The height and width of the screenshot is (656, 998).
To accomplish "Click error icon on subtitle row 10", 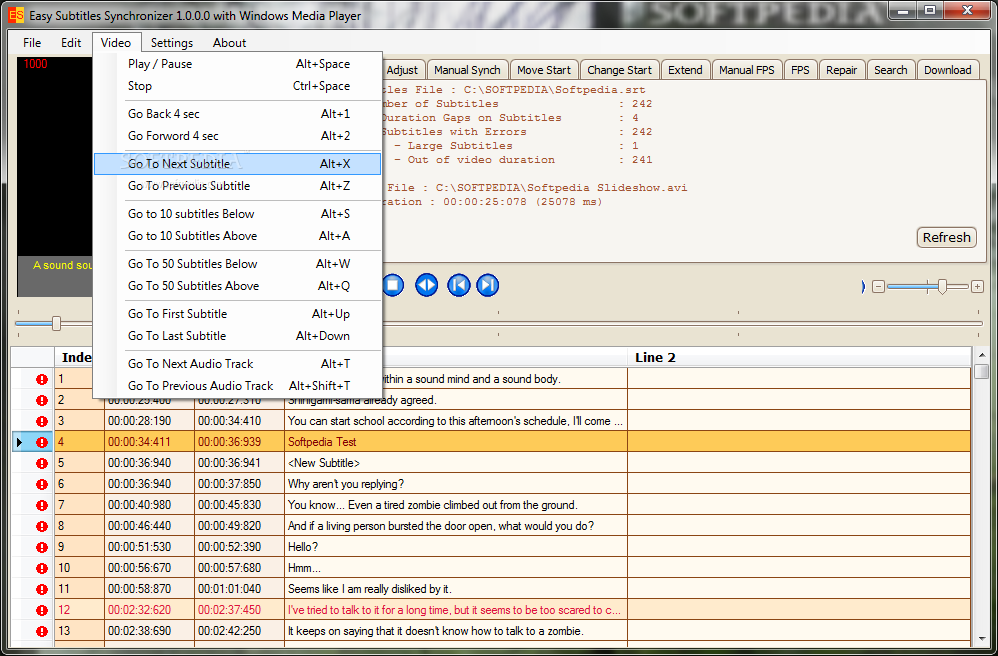I will [x=42, y=568].
